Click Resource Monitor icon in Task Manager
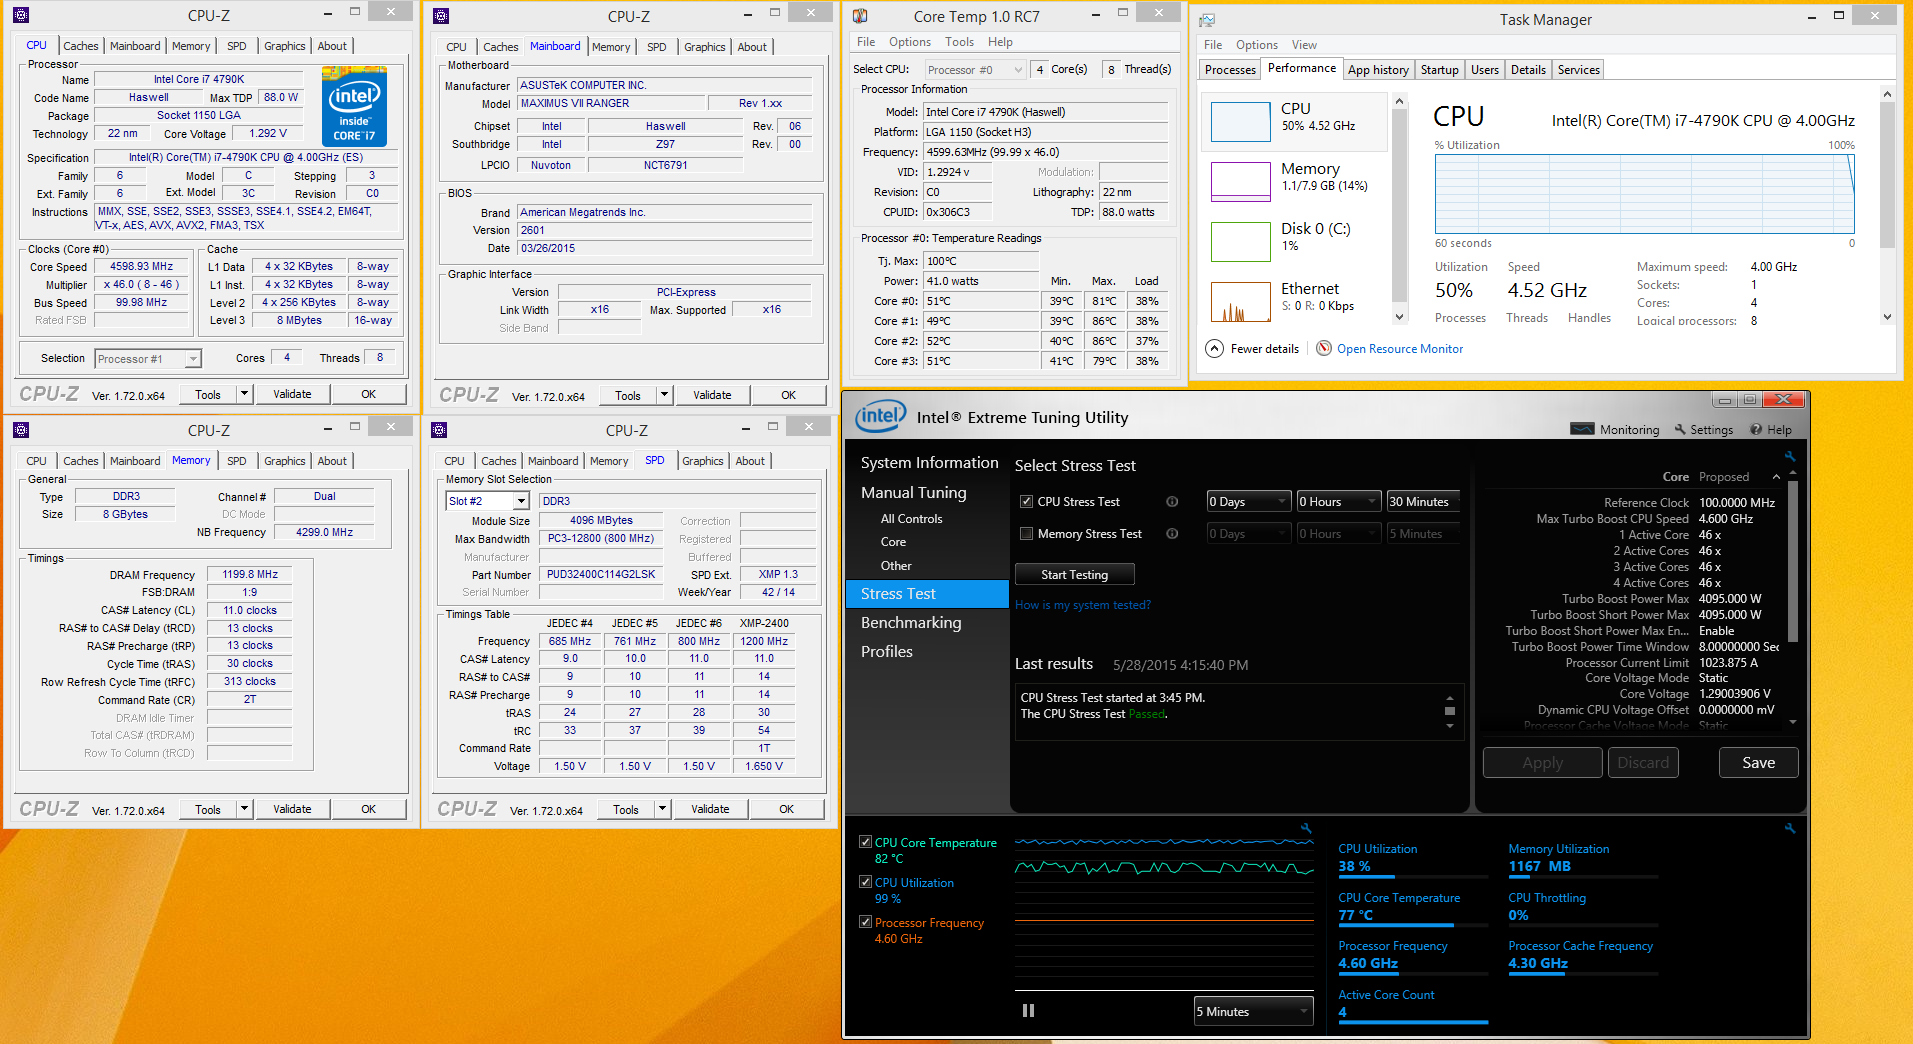Screen dimensions: 1913x1044 click(x=1324, y=349)
